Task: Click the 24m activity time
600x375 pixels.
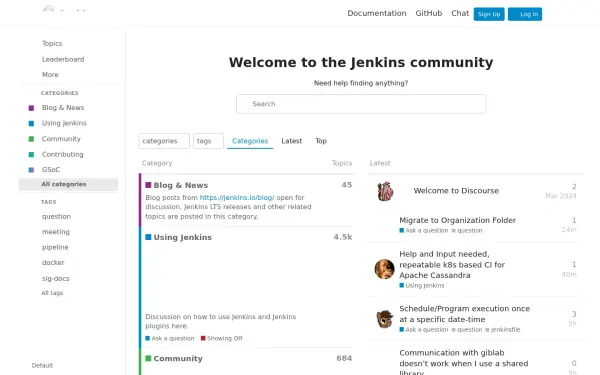Action: 569,230
